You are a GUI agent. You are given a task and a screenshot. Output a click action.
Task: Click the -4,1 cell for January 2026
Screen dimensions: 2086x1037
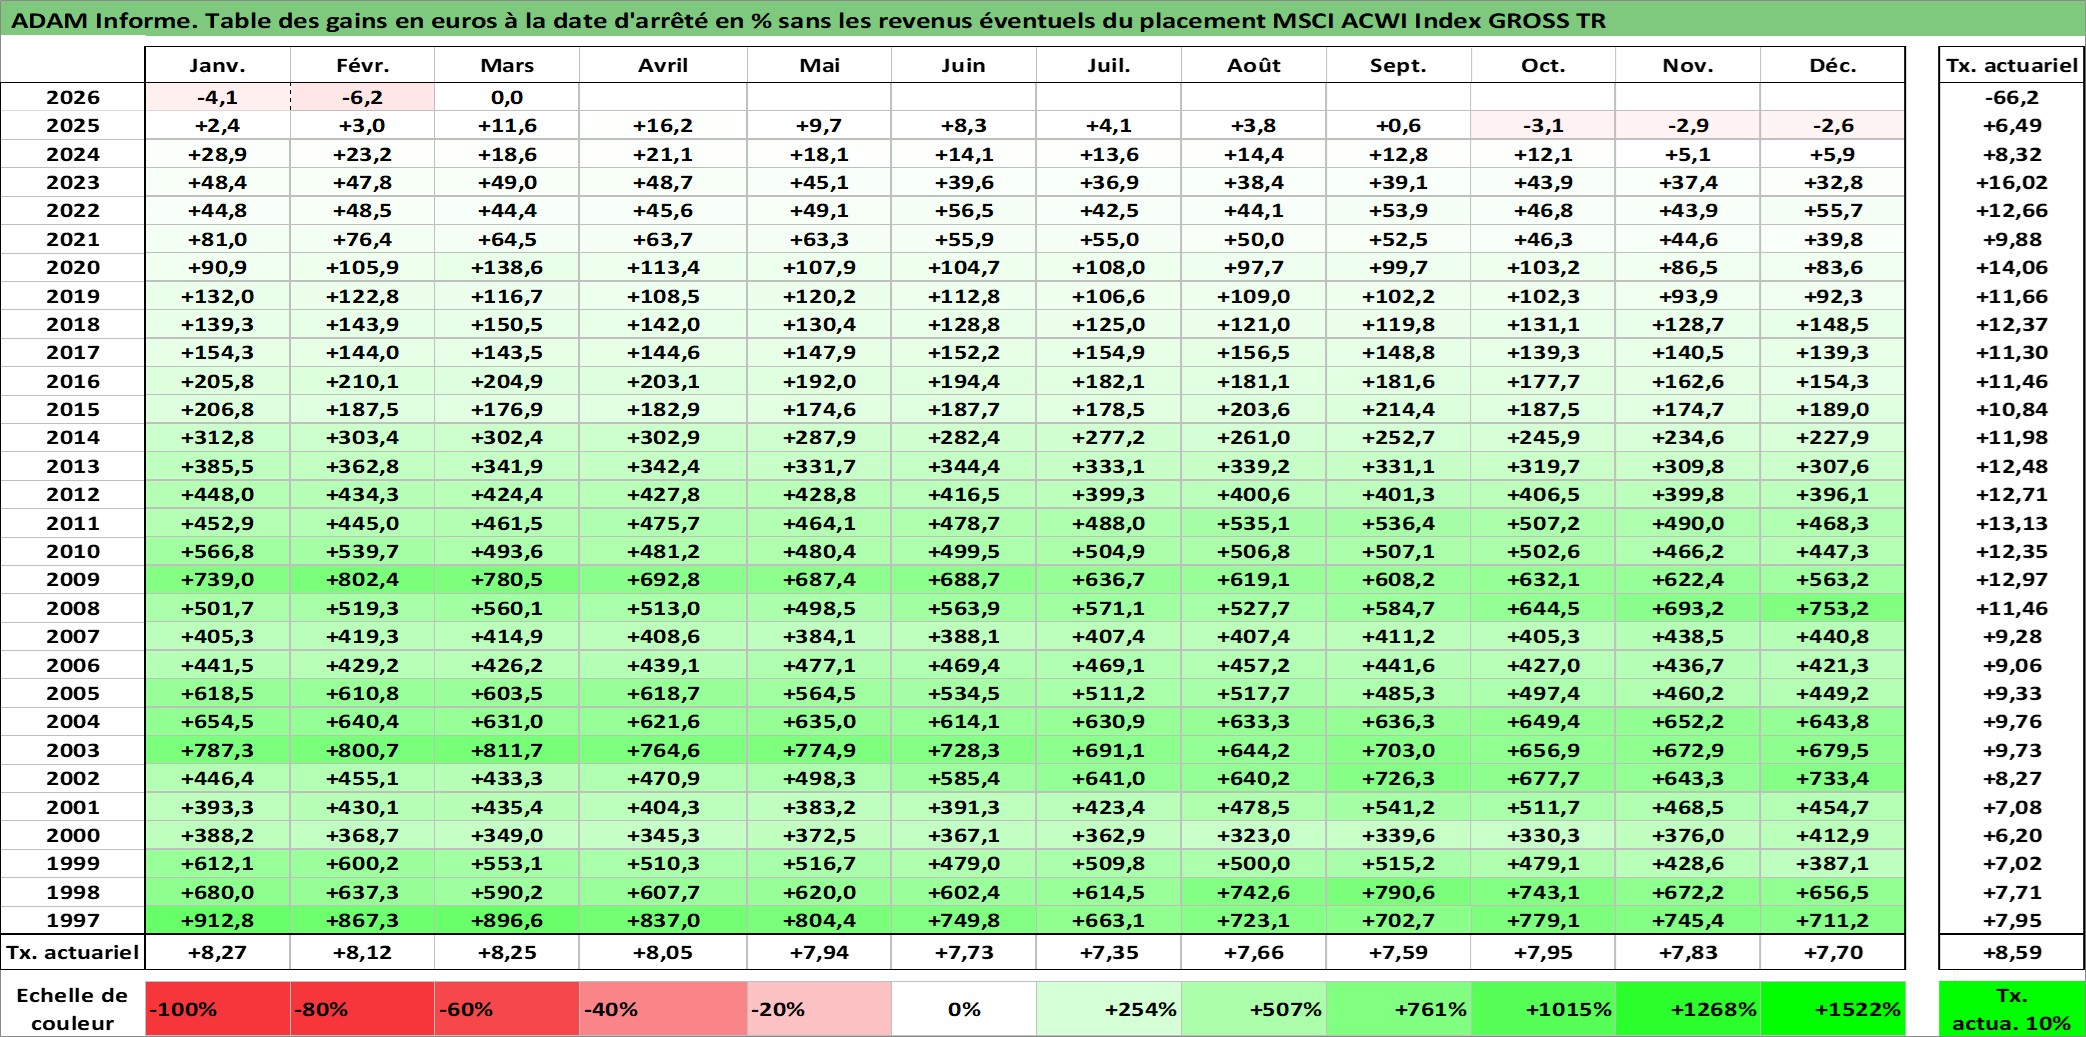[218, 97]
